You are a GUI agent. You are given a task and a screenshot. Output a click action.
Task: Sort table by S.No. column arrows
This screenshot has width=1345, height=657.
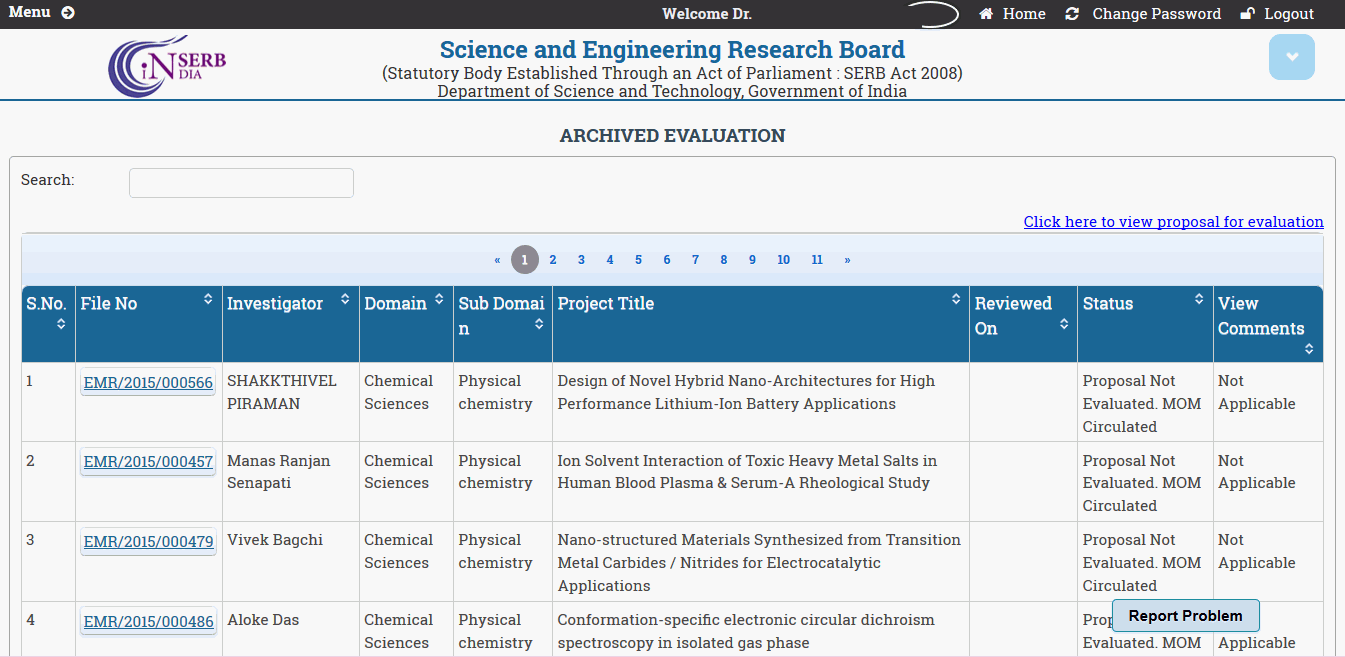point(61,324)
